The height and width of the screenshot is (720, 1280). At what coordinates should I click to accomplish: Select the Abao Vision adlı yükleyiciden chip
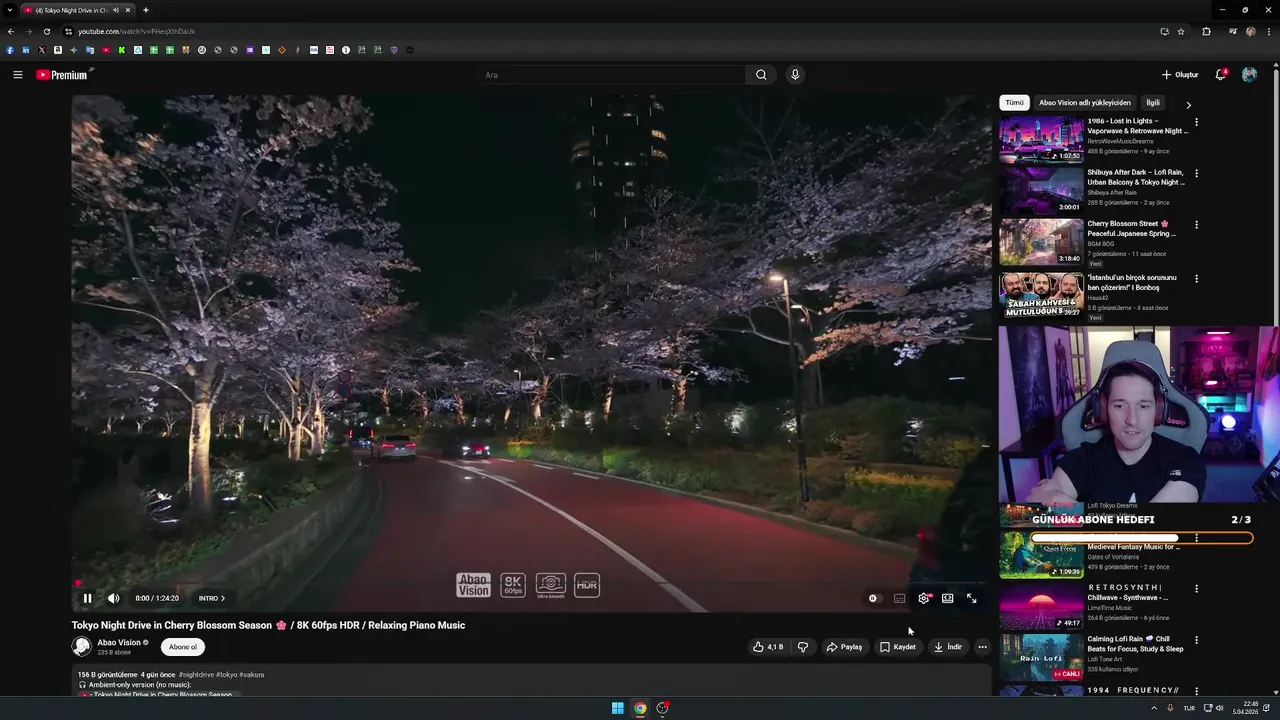(x=1085, y=103)
